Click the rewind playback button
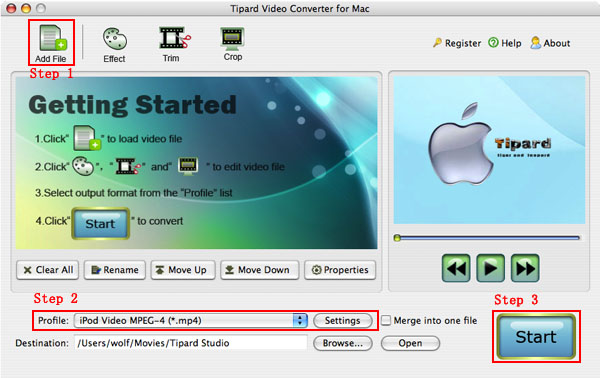The width and height of the screenshot is (600, 378). [x=456, y=268]
